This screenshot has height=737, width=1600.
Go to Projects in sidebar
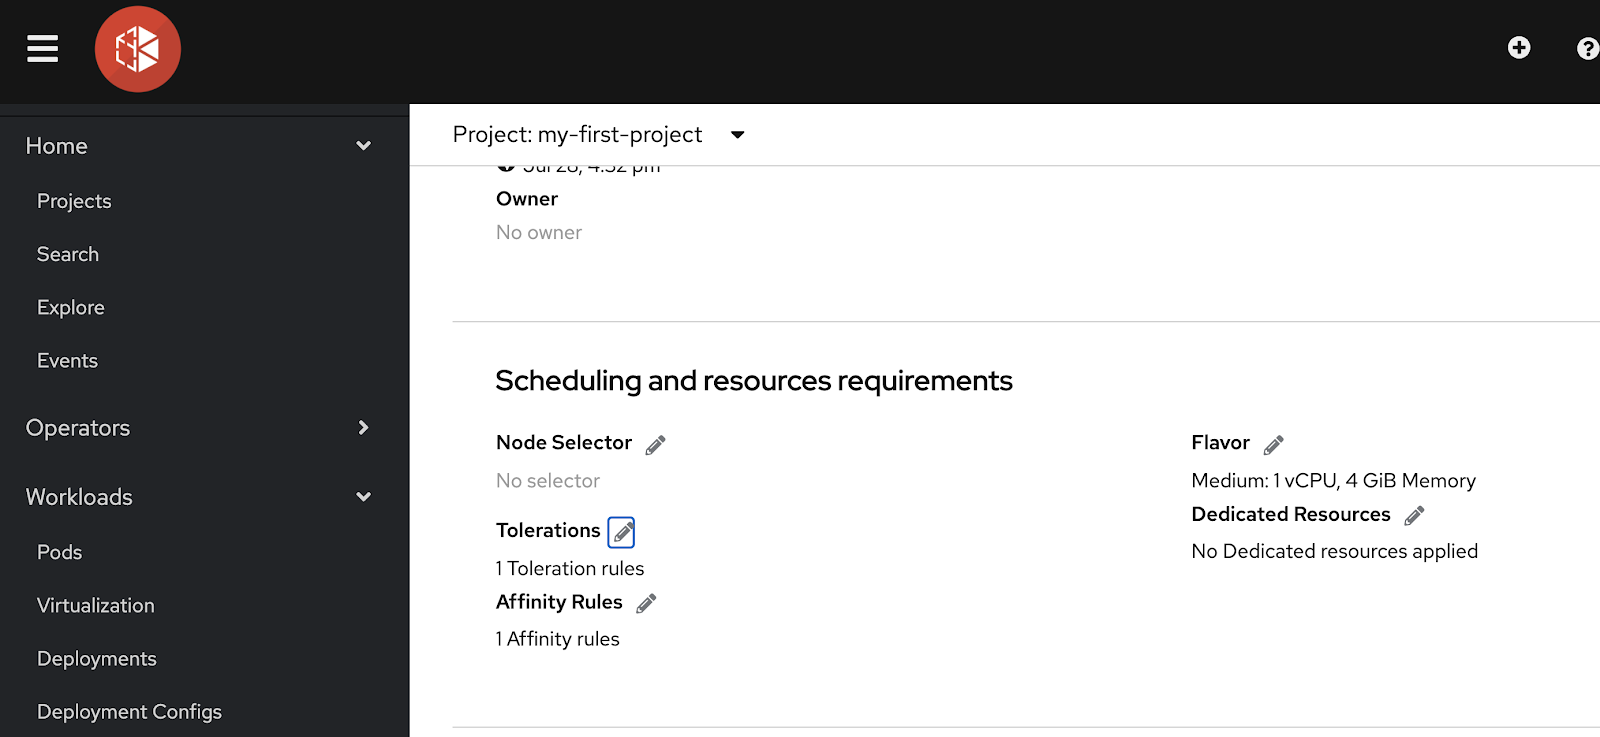pyautogui.click(x=74, y=201)
